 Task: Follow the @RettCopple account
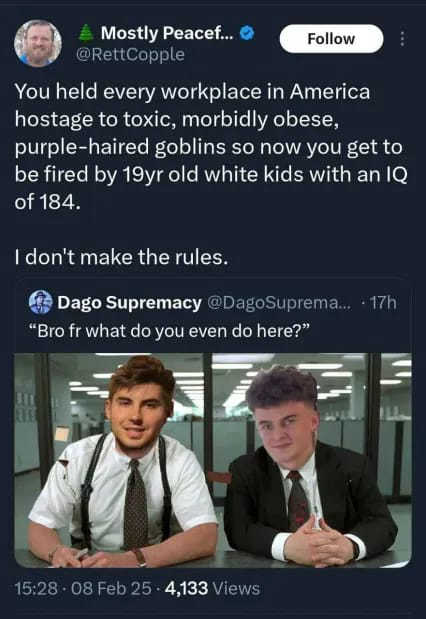[331, 39]
